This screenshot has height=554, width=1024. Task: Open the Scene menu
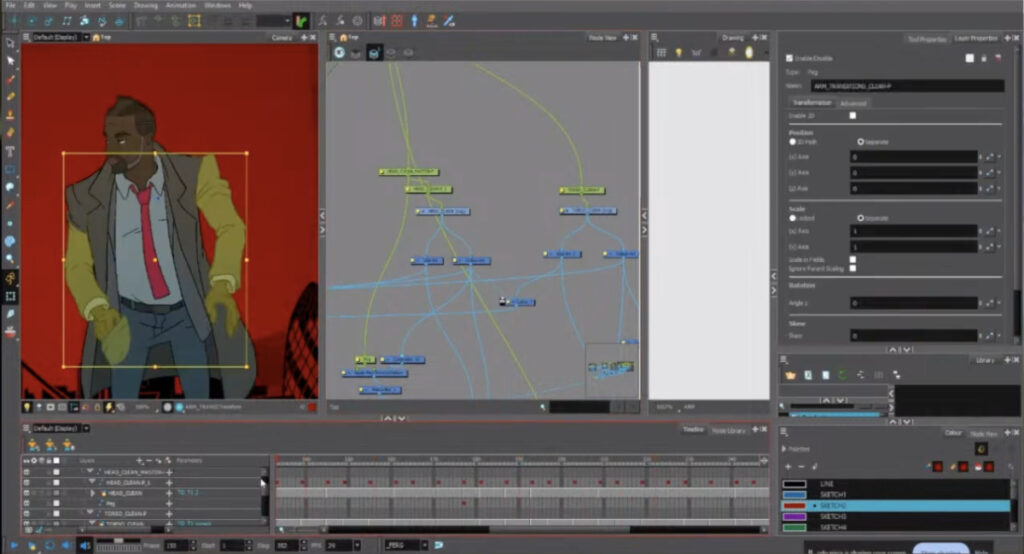point(118,5)
